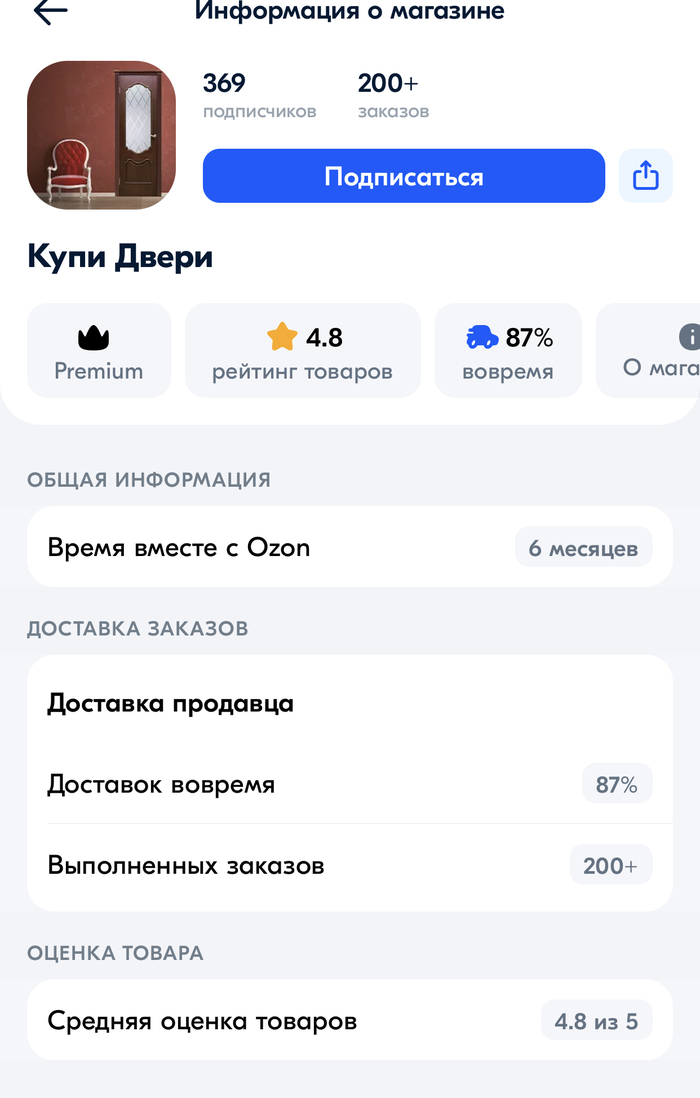Image resolution: width=700 pixels, height=1098 pixels.
Task: Select the Premium membership chip
Action: pos(98,350)
